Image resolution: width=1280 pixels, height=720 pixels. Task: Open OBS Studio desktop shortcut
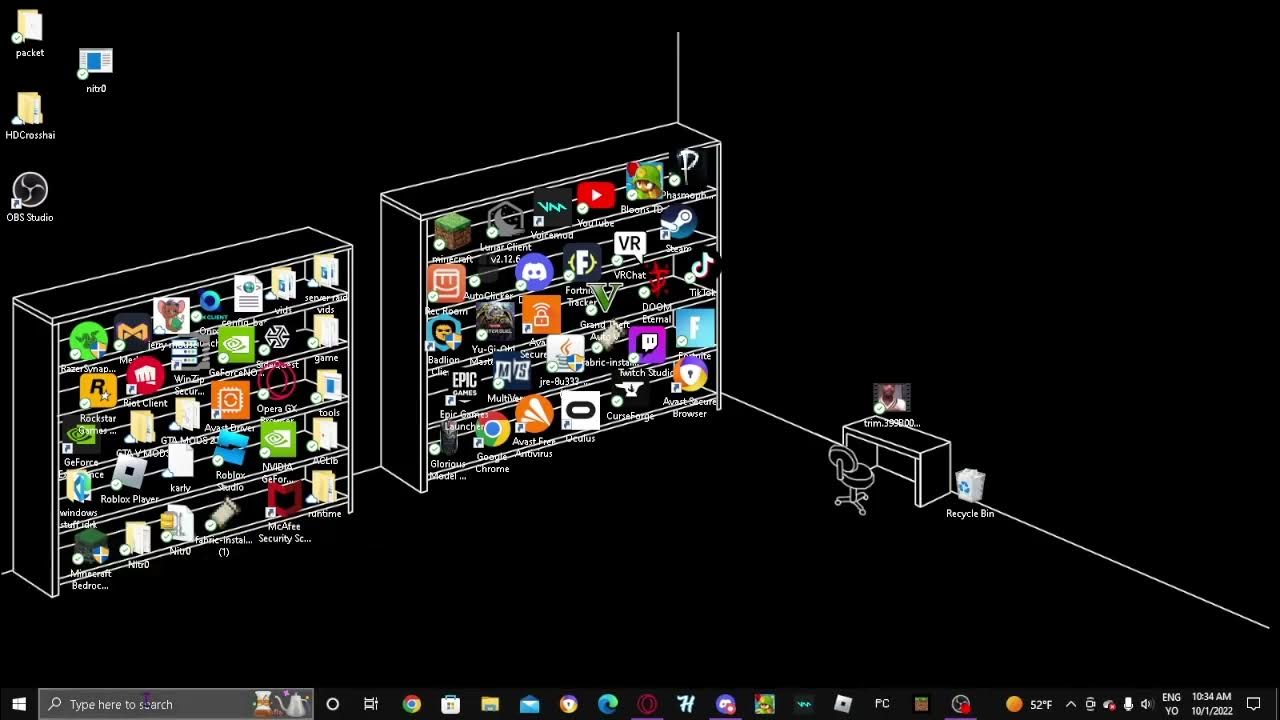coord(30,196)
